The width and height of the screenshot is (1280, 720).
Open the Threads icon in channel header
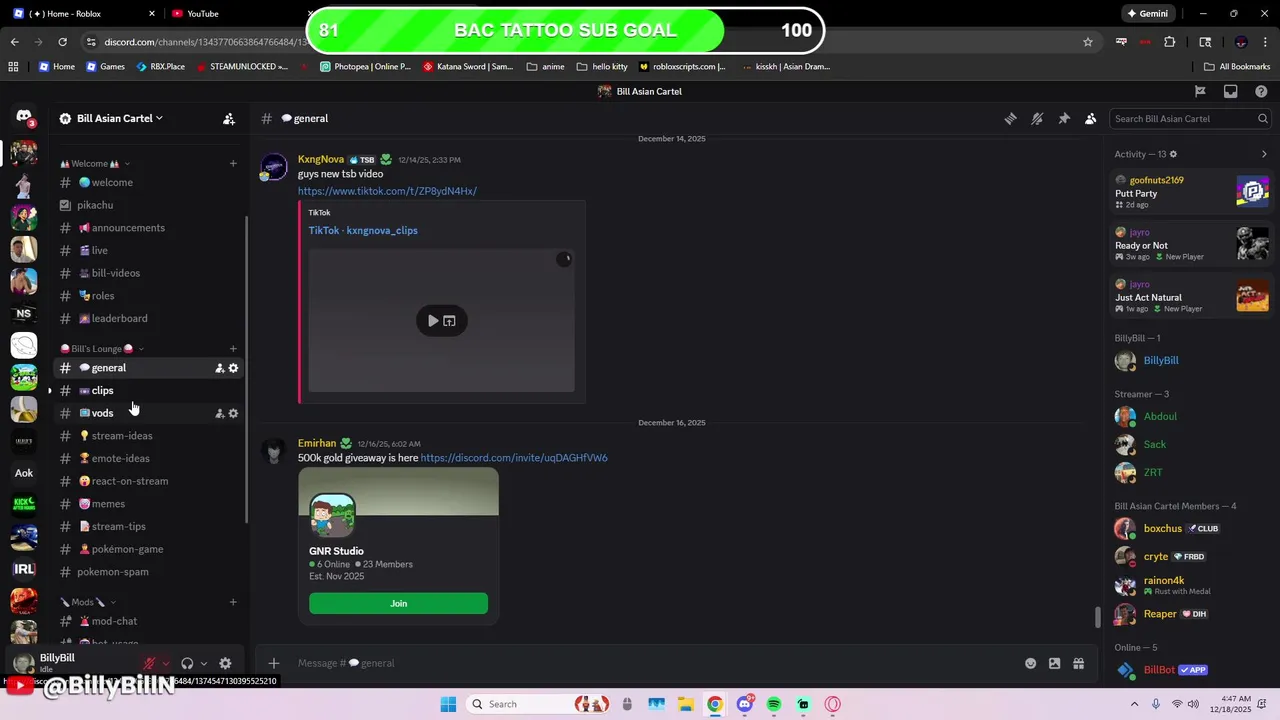[1010, 118]
